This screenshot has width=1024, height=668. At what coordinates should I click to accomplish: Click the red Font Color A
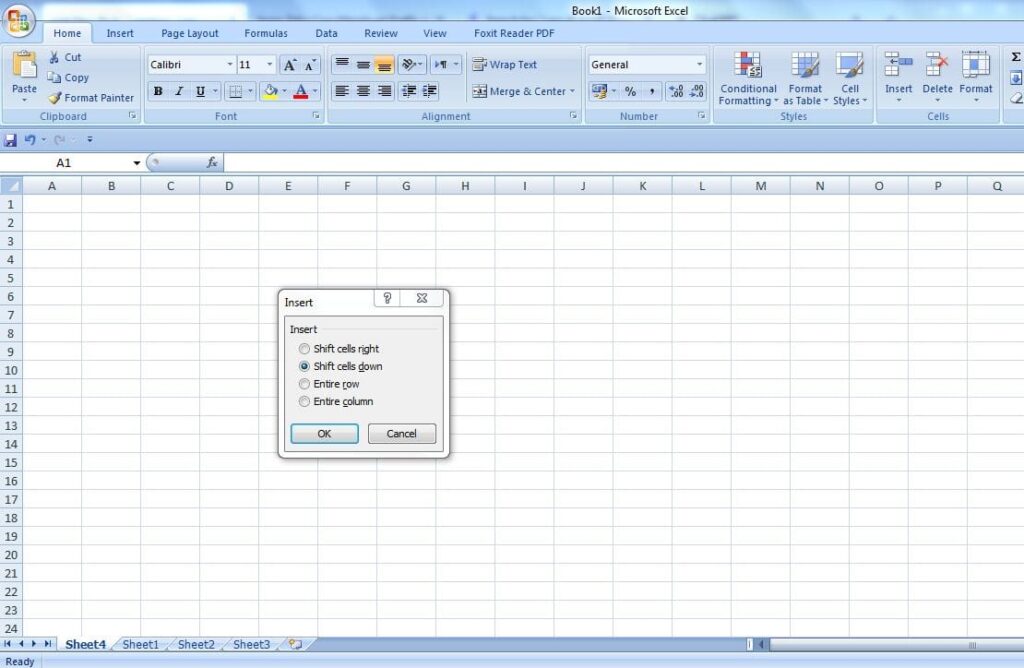click(300, 91)
